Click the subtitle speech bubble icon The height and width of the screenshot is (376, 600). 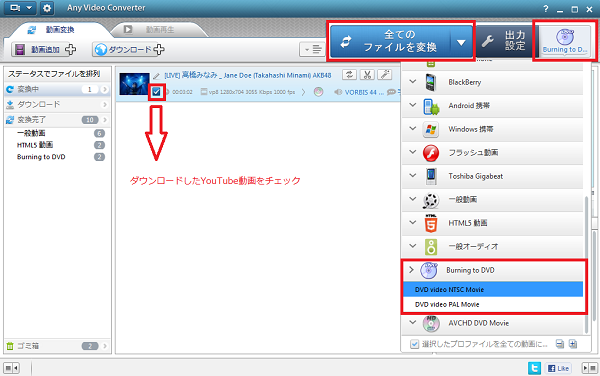tap(391, 92)
